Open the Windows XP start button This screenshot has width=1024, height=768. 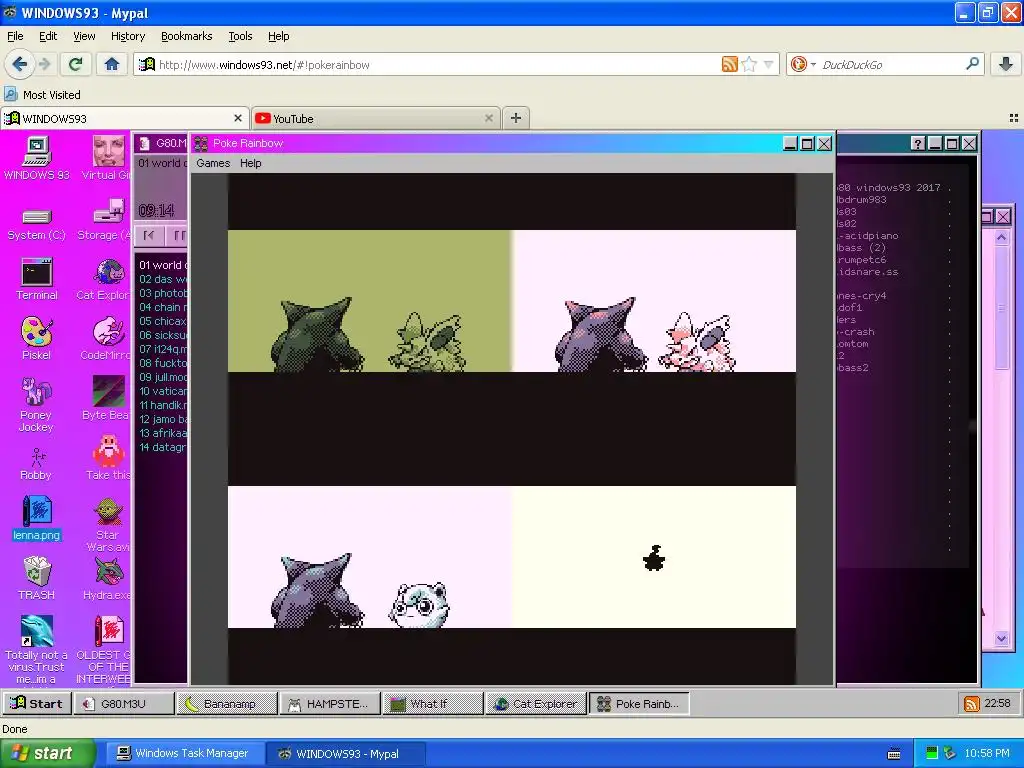[x=48, y=753]
